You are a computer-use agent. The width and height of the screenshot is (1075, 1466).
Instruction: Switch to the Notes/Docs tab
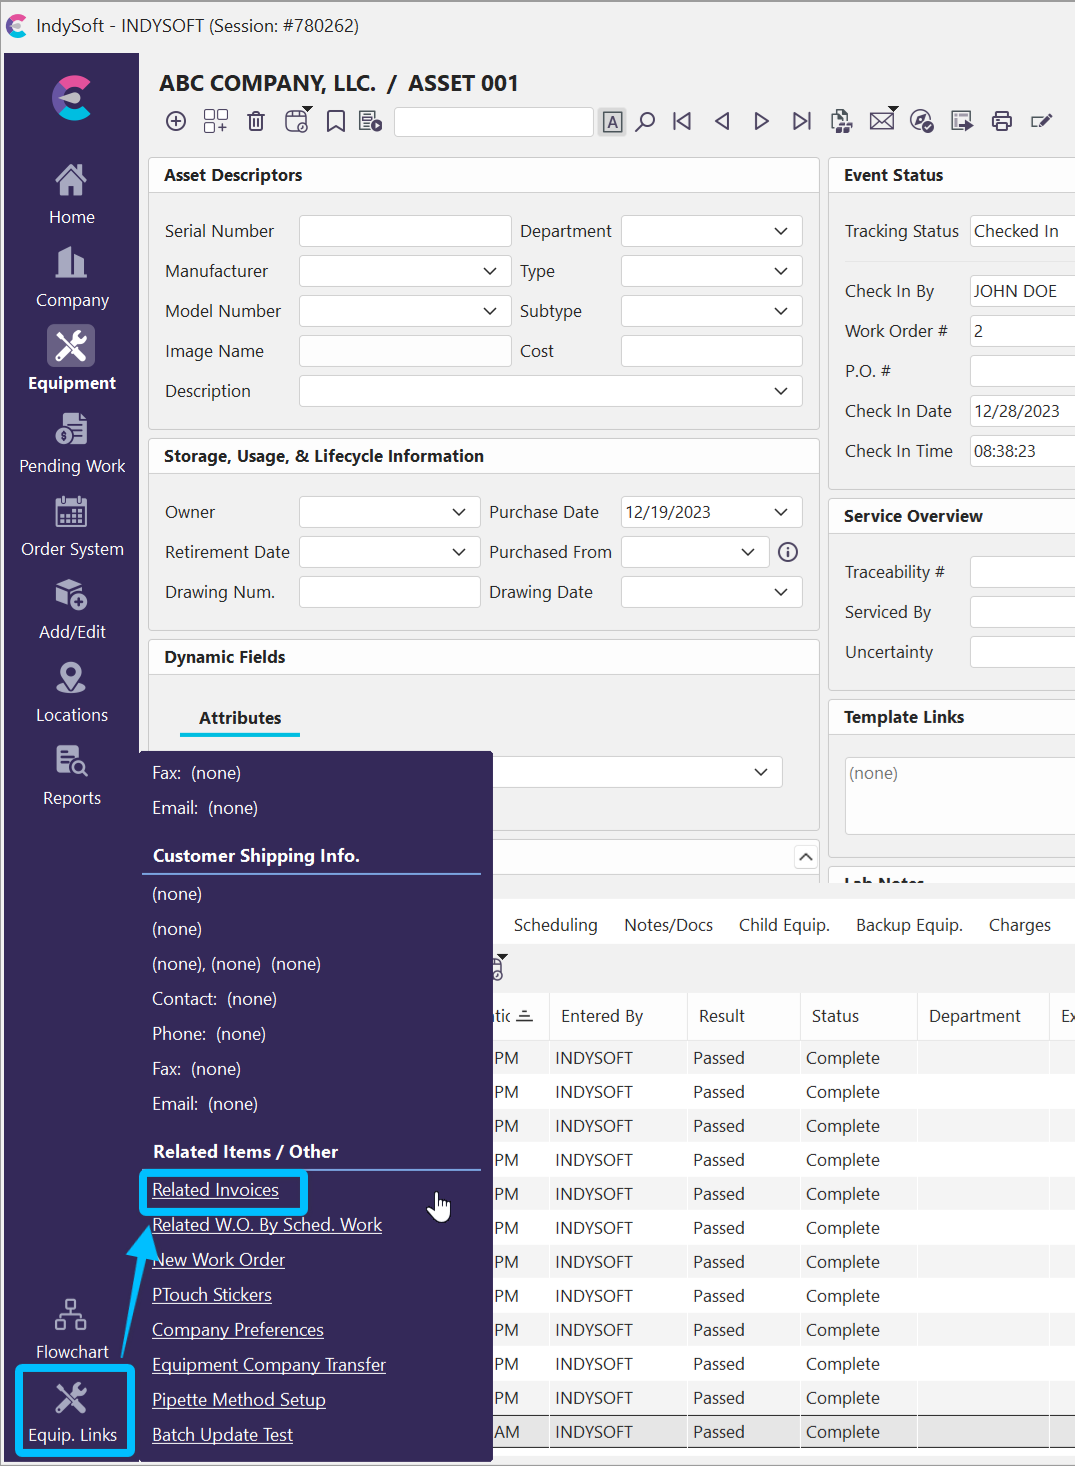pos(668,925)
